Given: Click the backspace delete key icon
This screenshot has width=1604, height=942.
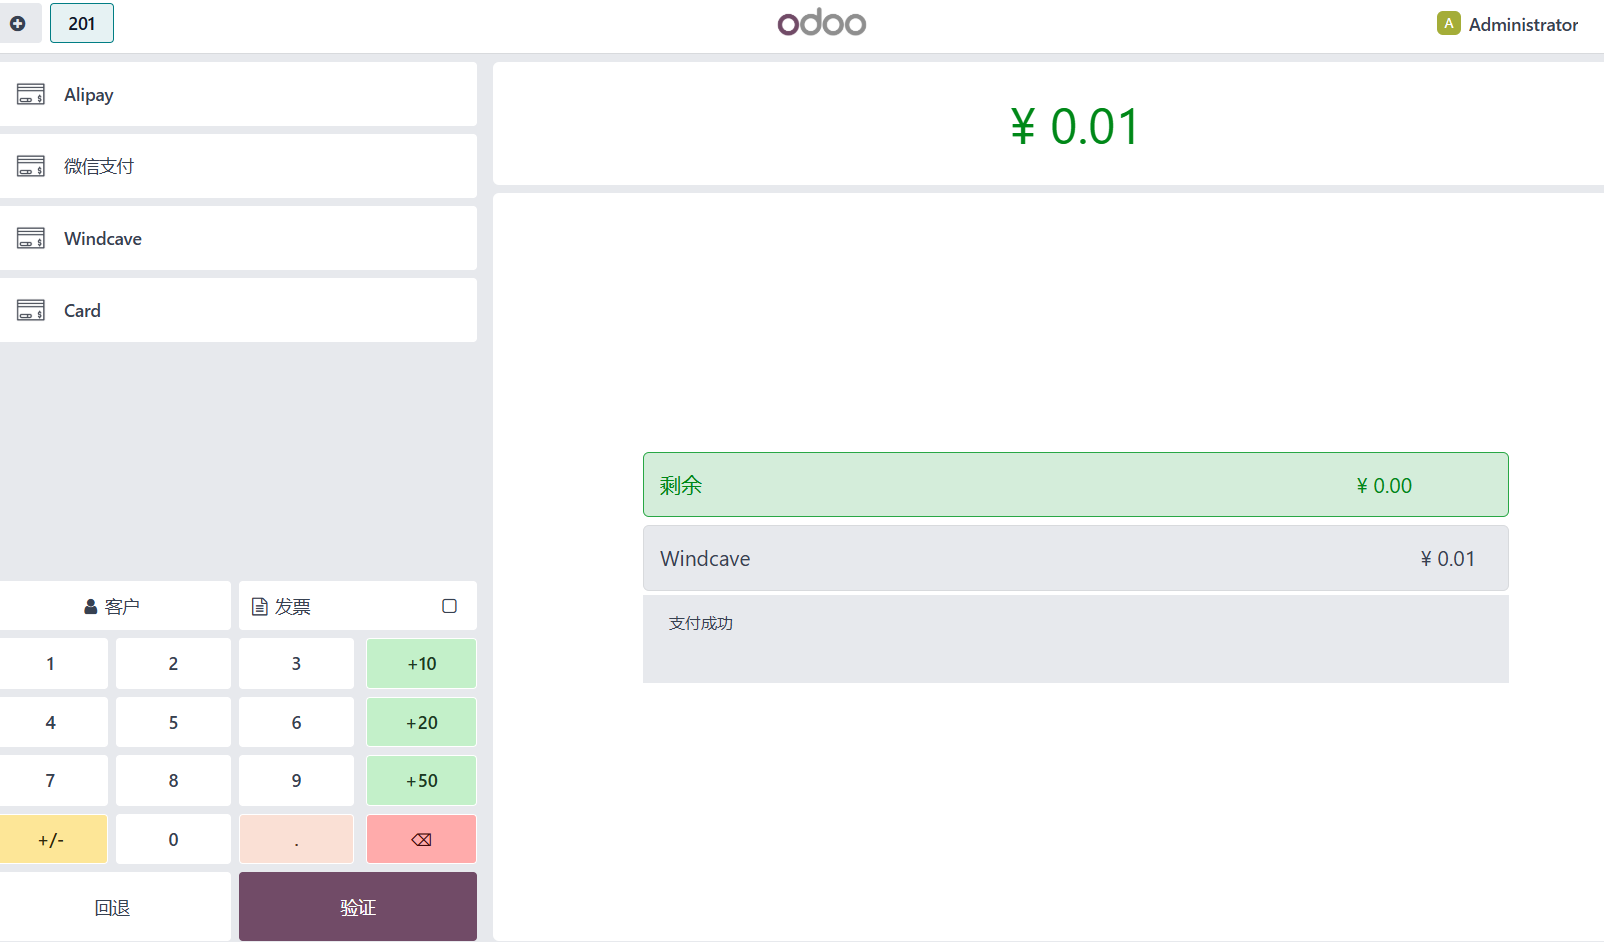Looking at the screenshot, I should [422, 840].
